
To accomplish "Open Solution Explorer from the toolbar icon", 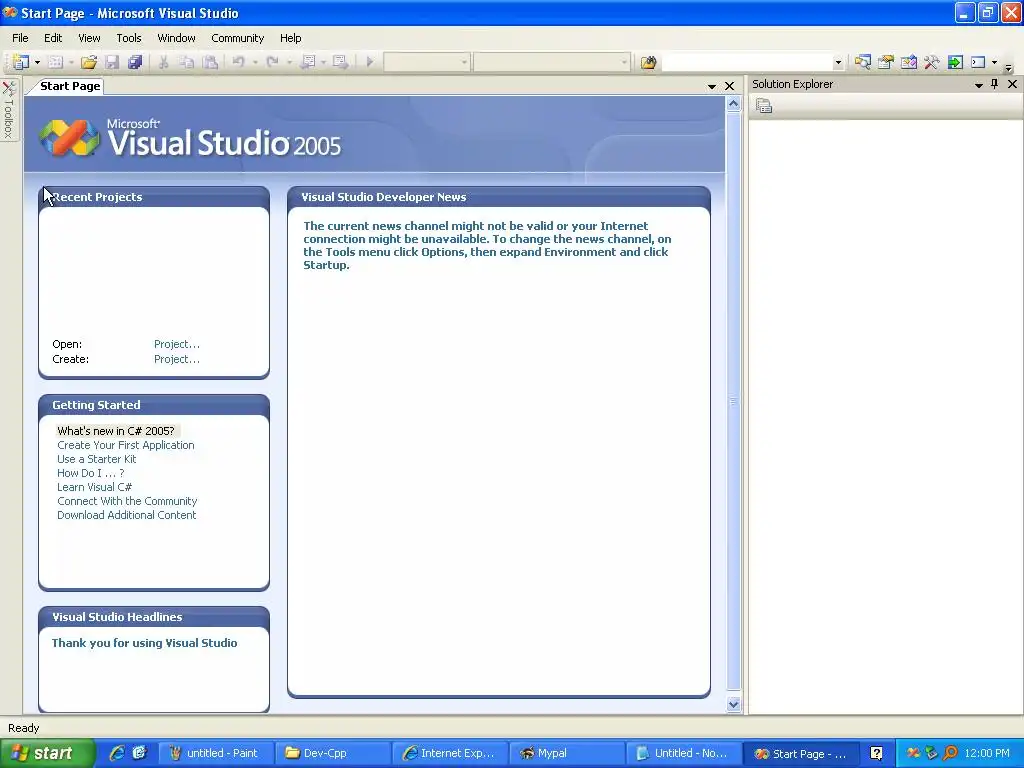I will pos(863,62).
